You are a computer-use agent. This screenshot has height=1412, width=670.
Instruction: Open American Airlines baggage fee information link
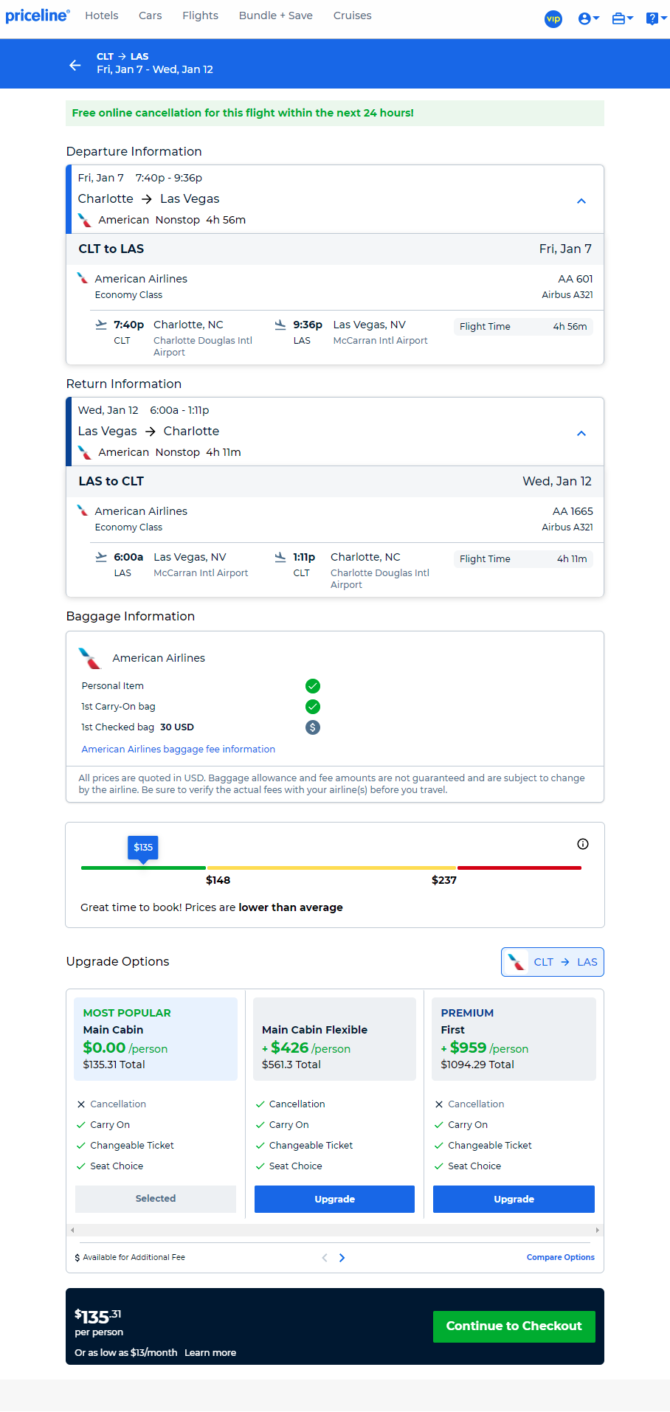point(178,749)
